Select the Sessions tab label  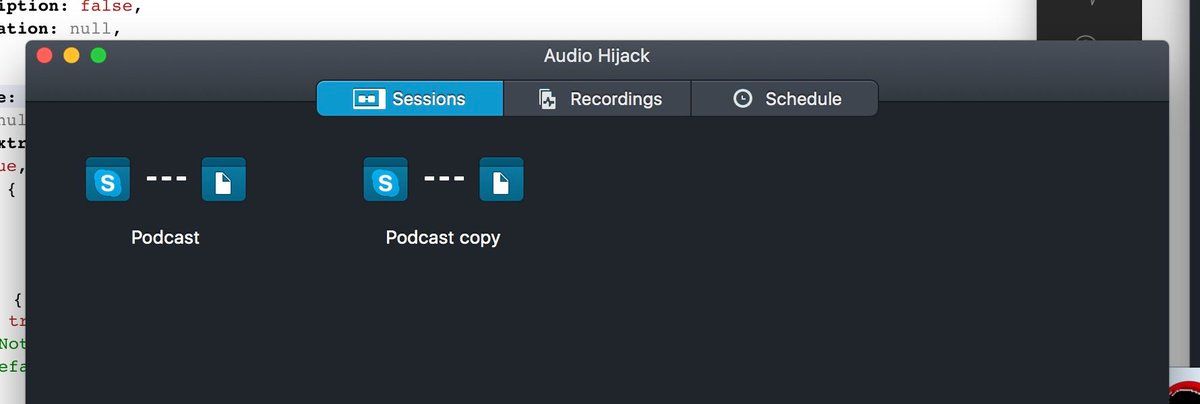(428, 99)
